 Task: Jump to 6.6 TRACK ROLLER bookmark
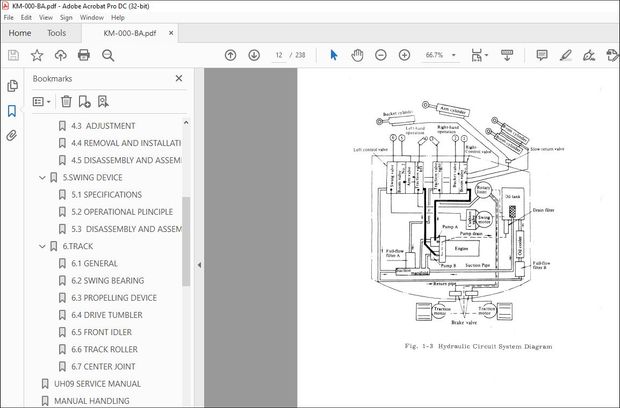pyautogui.click(x=104, y=349)
